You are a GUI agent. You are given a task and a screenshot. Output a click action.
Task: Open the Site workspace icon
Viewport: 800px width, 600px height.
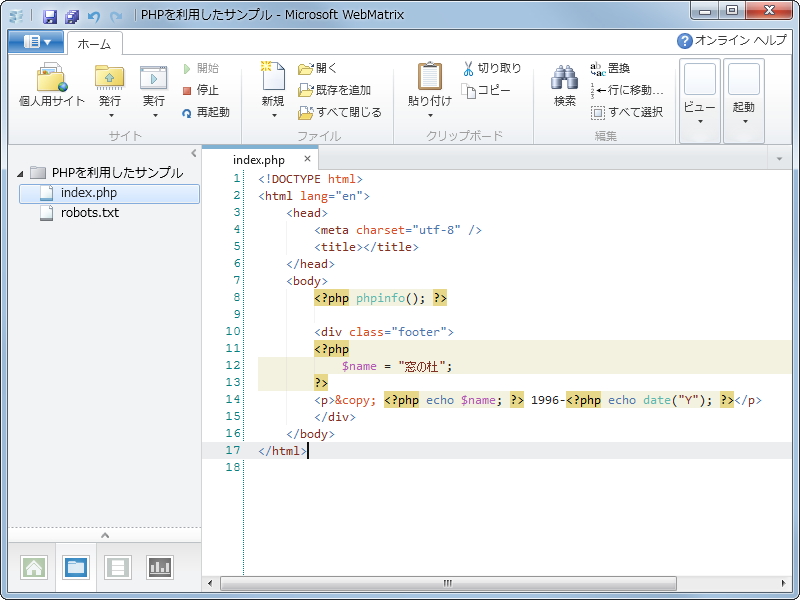point(34,567)
